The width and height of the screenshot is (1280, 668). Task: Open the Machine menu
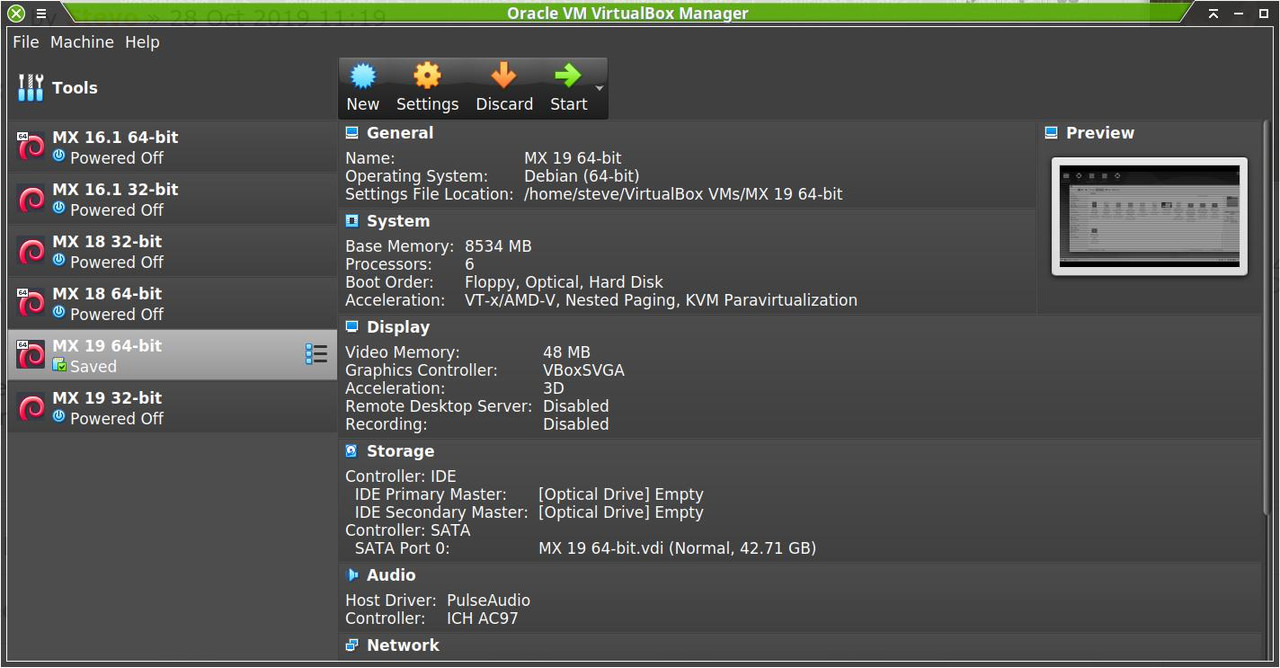(x=82, y=42)
